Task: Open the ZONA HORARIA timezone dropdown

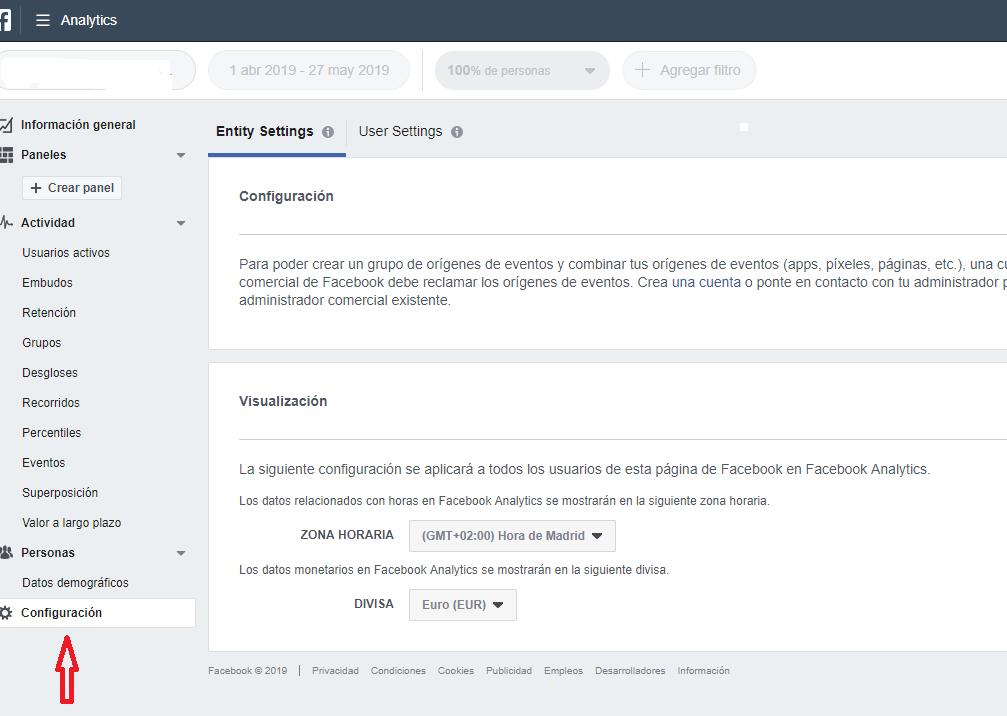Action: pos(512,535)
